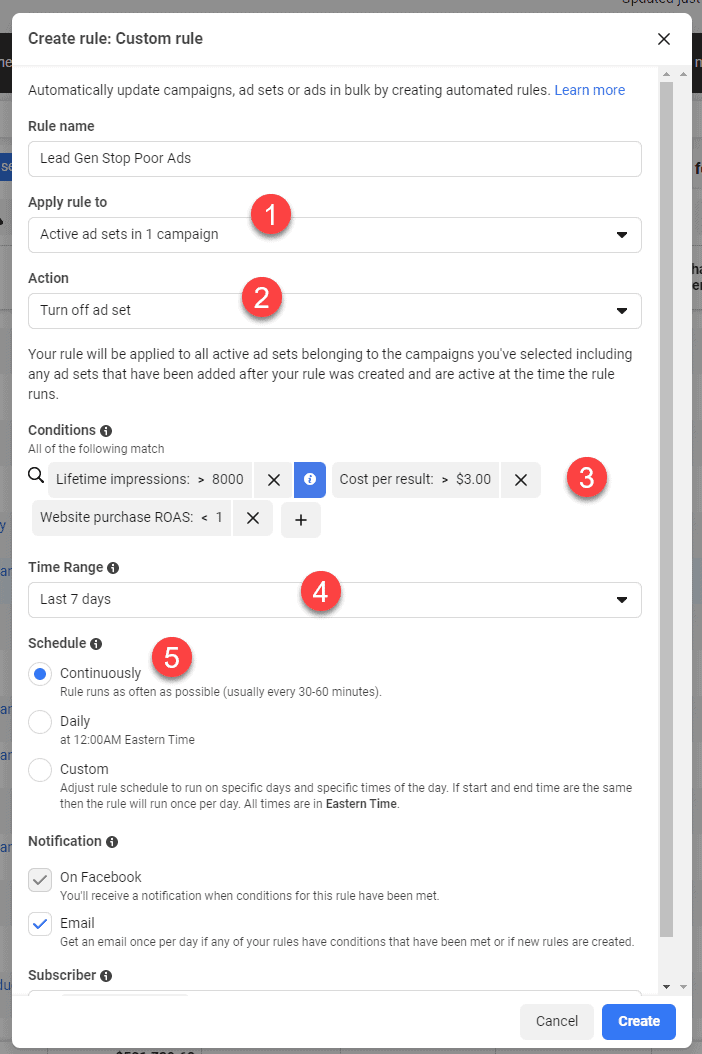Show info for Notification
This screenshot has height=1054, width=702.
(x=112, y=842)
